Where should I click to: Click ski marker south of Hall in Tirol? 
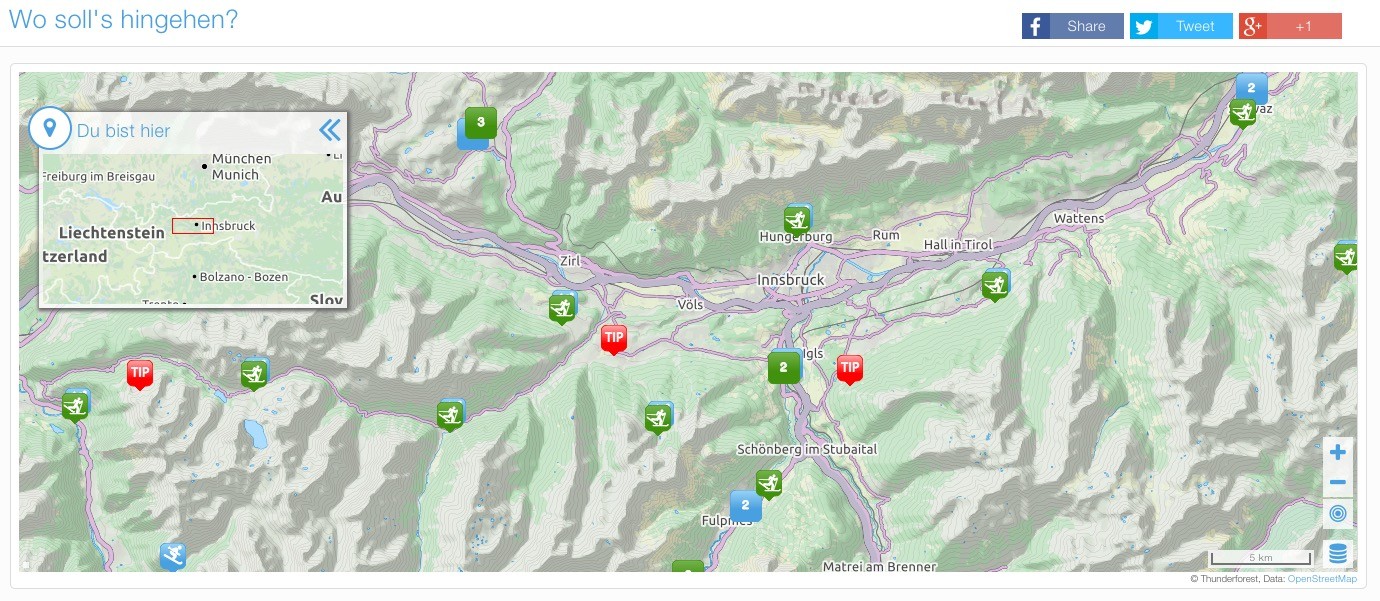tap(995, 285)
